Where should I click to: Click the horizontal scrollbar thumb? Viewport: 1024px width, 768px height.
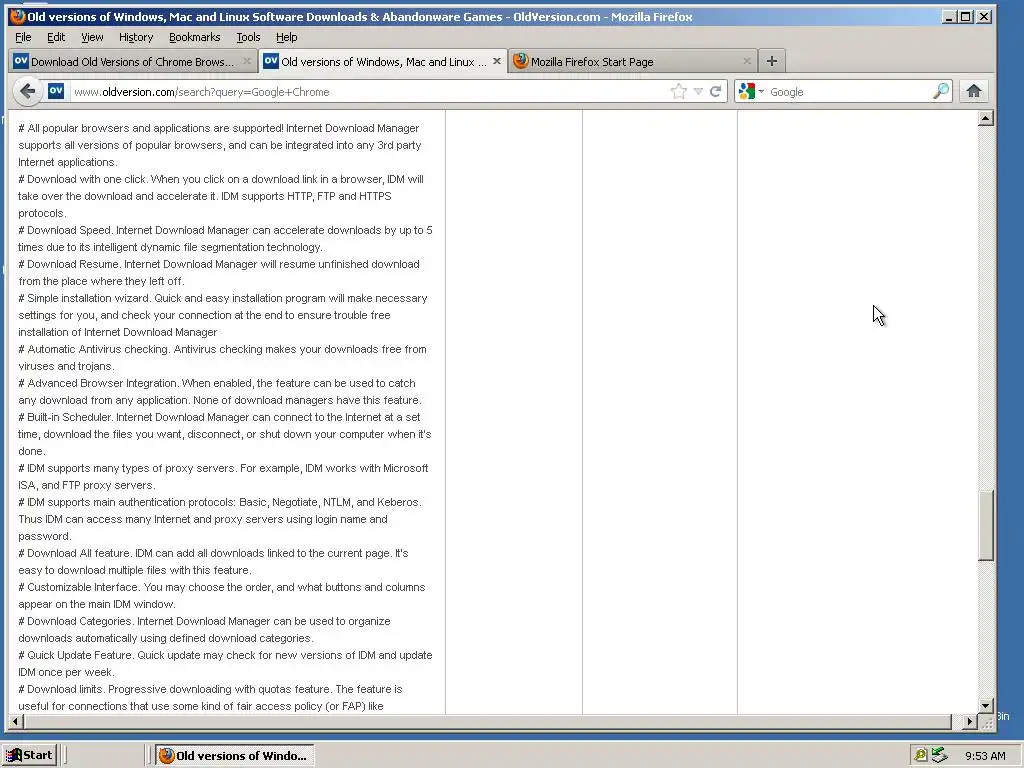click(x=488, y=722)
